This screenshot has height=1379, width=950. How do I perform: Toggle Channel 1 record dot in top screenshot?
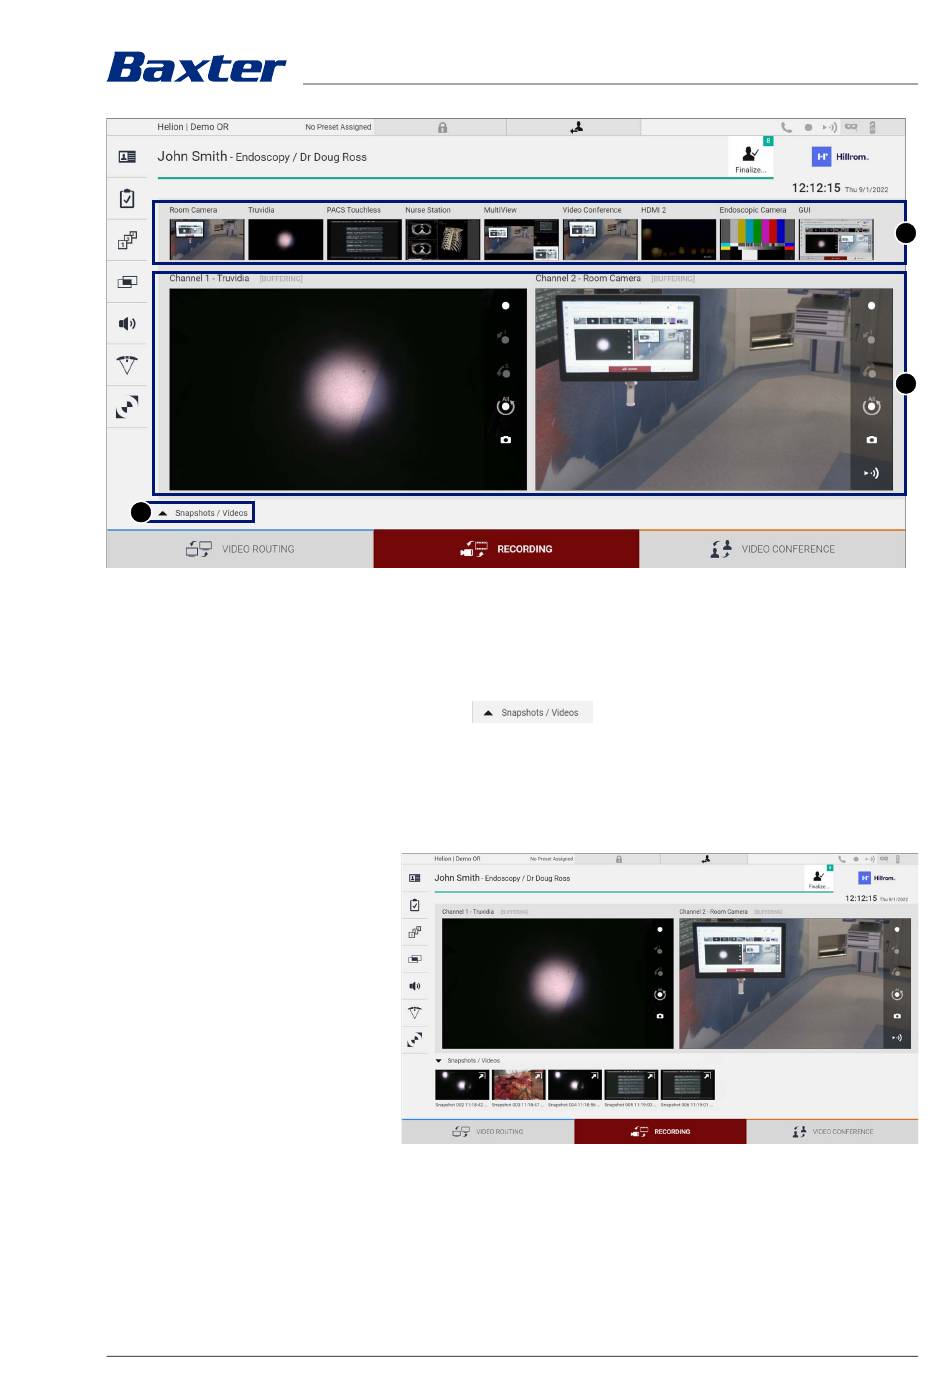tap(506, 306)
